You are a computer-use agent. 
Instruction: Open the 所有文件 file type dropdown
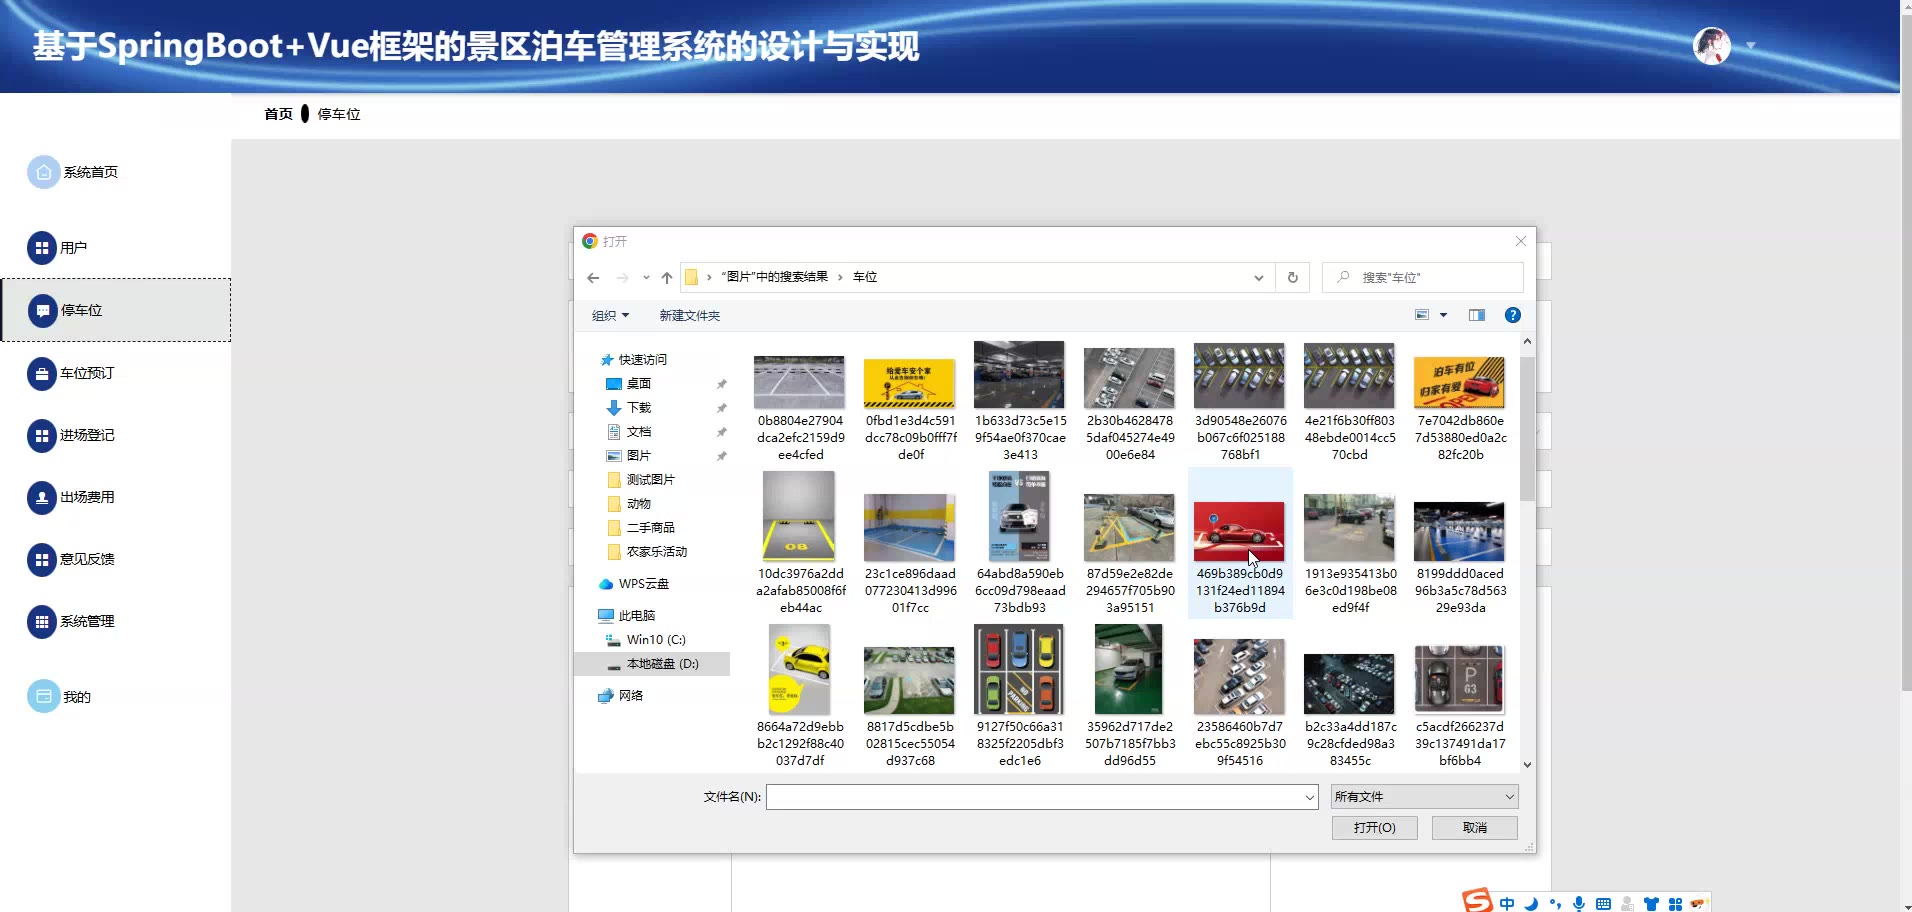[x=1424, y=797]
